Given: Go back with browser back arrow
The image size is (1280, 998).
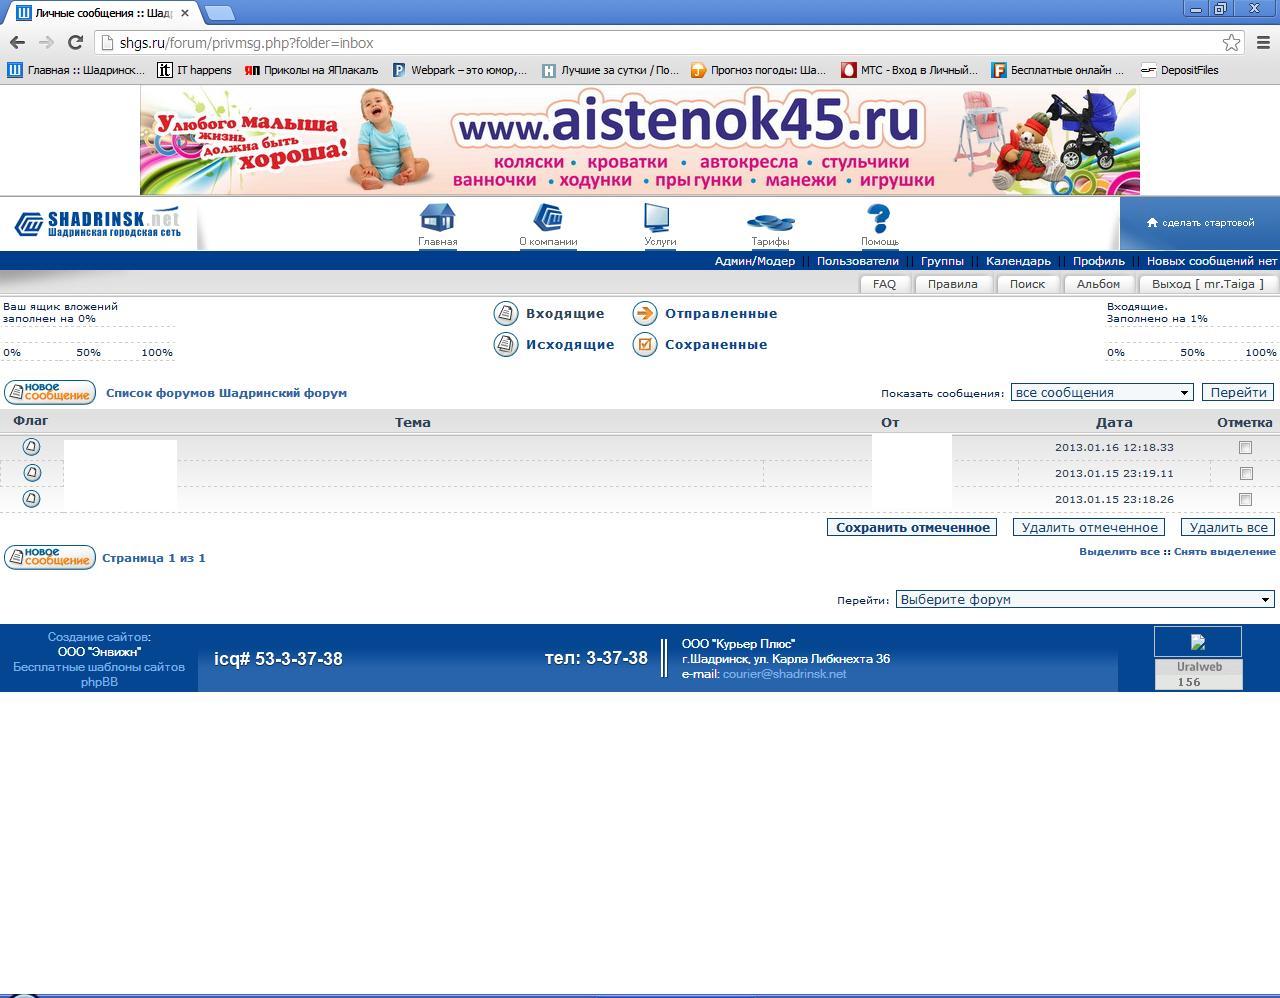Looking at the screenshot, I should click(x=16, y=42).
